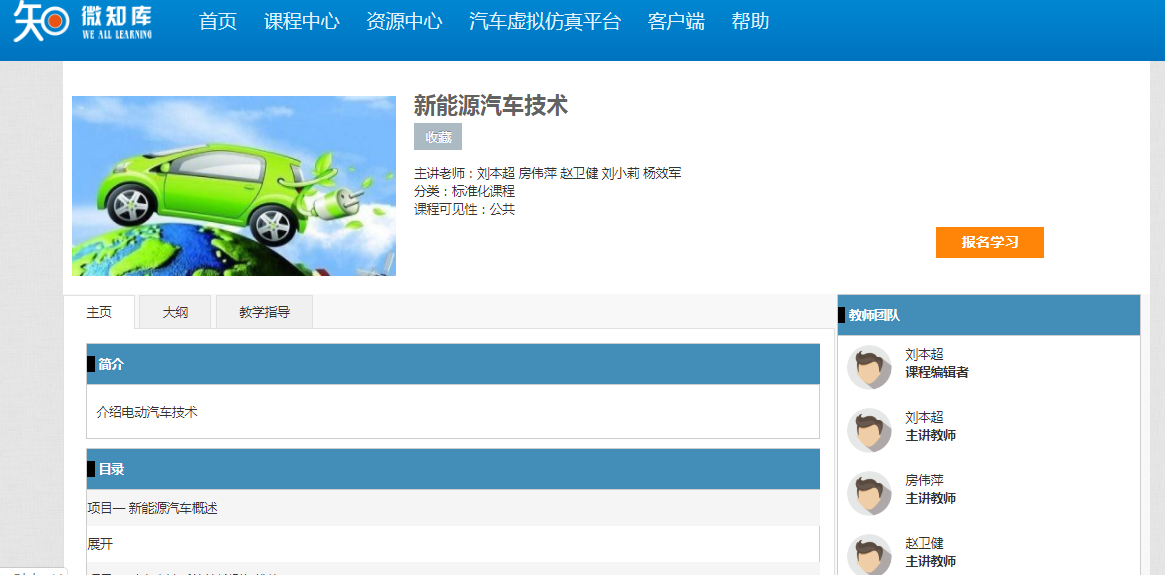Screen dimensions: 1165x575
Task: Select the 主页 tab
Action: coord(99,312)
